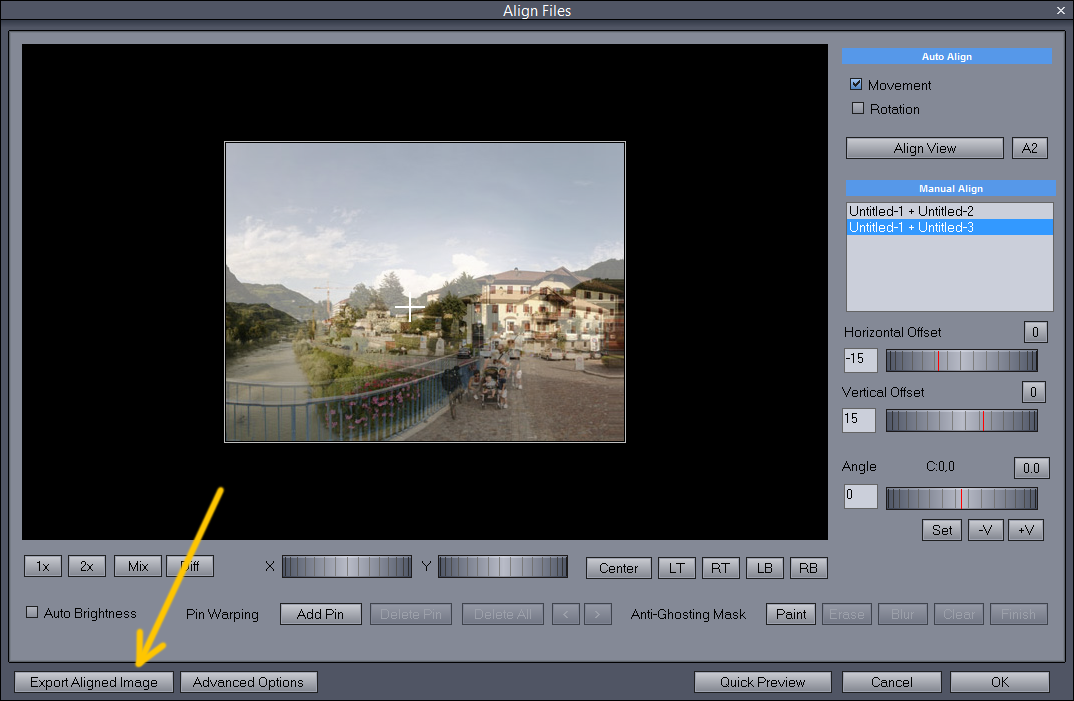Select the Diff display mode
The image size is (1074, 701).
coord(189,565)
